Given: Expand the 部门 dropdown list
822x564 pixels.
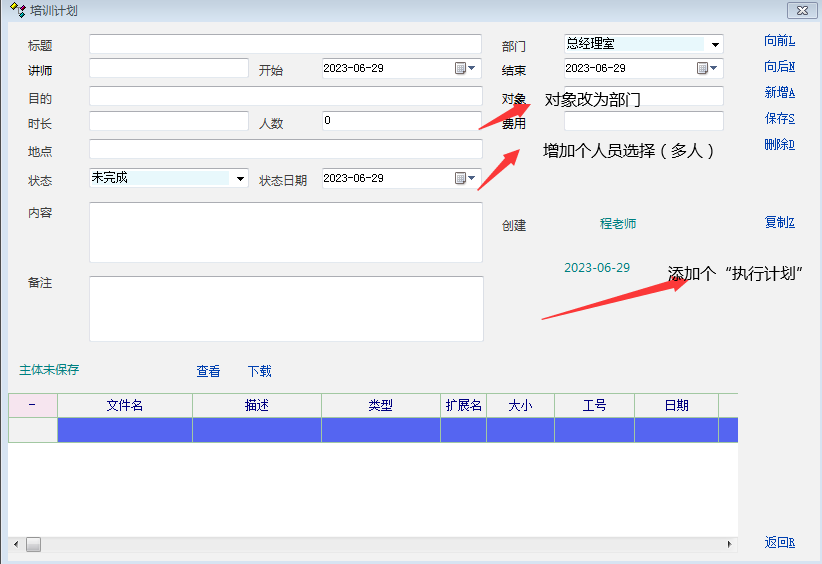Looking at the screenshot, I should point(715,45).
